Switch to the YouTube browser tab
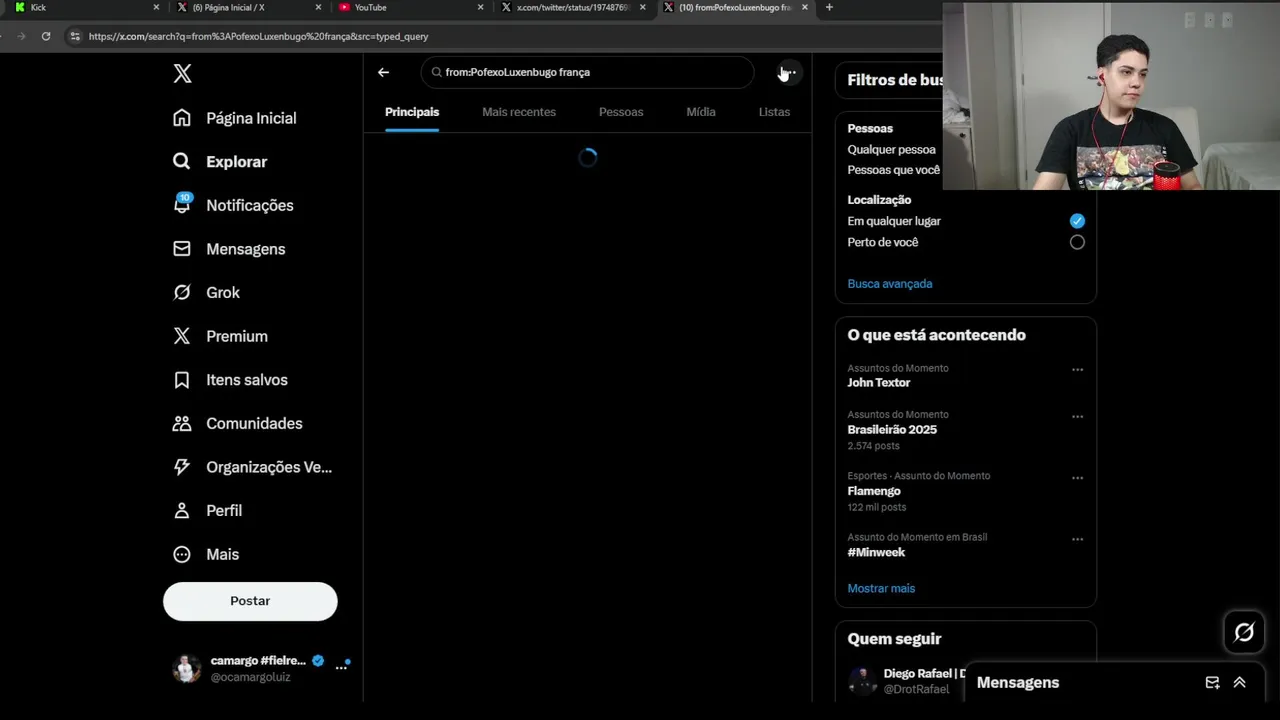1280x720 pixels. coord(410,7)
